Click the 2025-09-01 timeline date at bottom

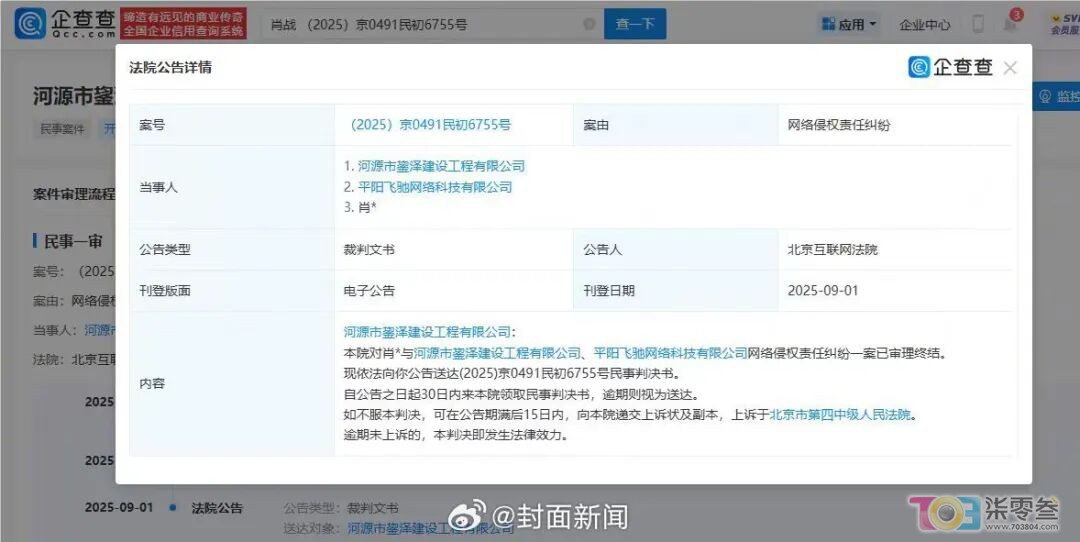click(x=119, y=508)
